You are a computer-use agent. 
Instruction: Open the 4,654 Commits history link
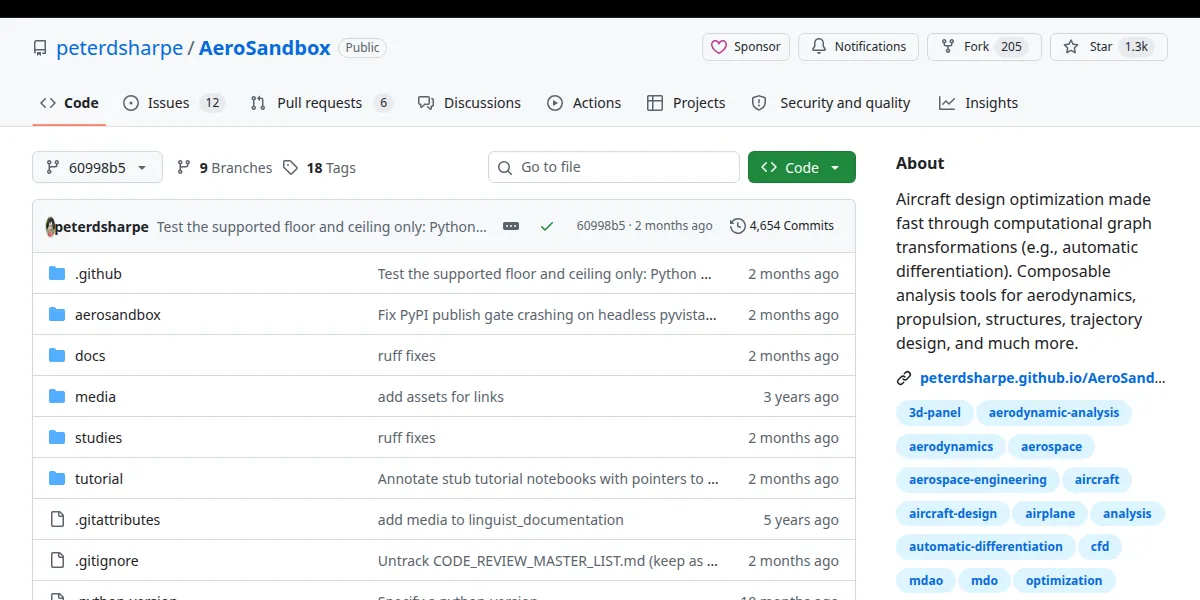(x=782, y=226)
